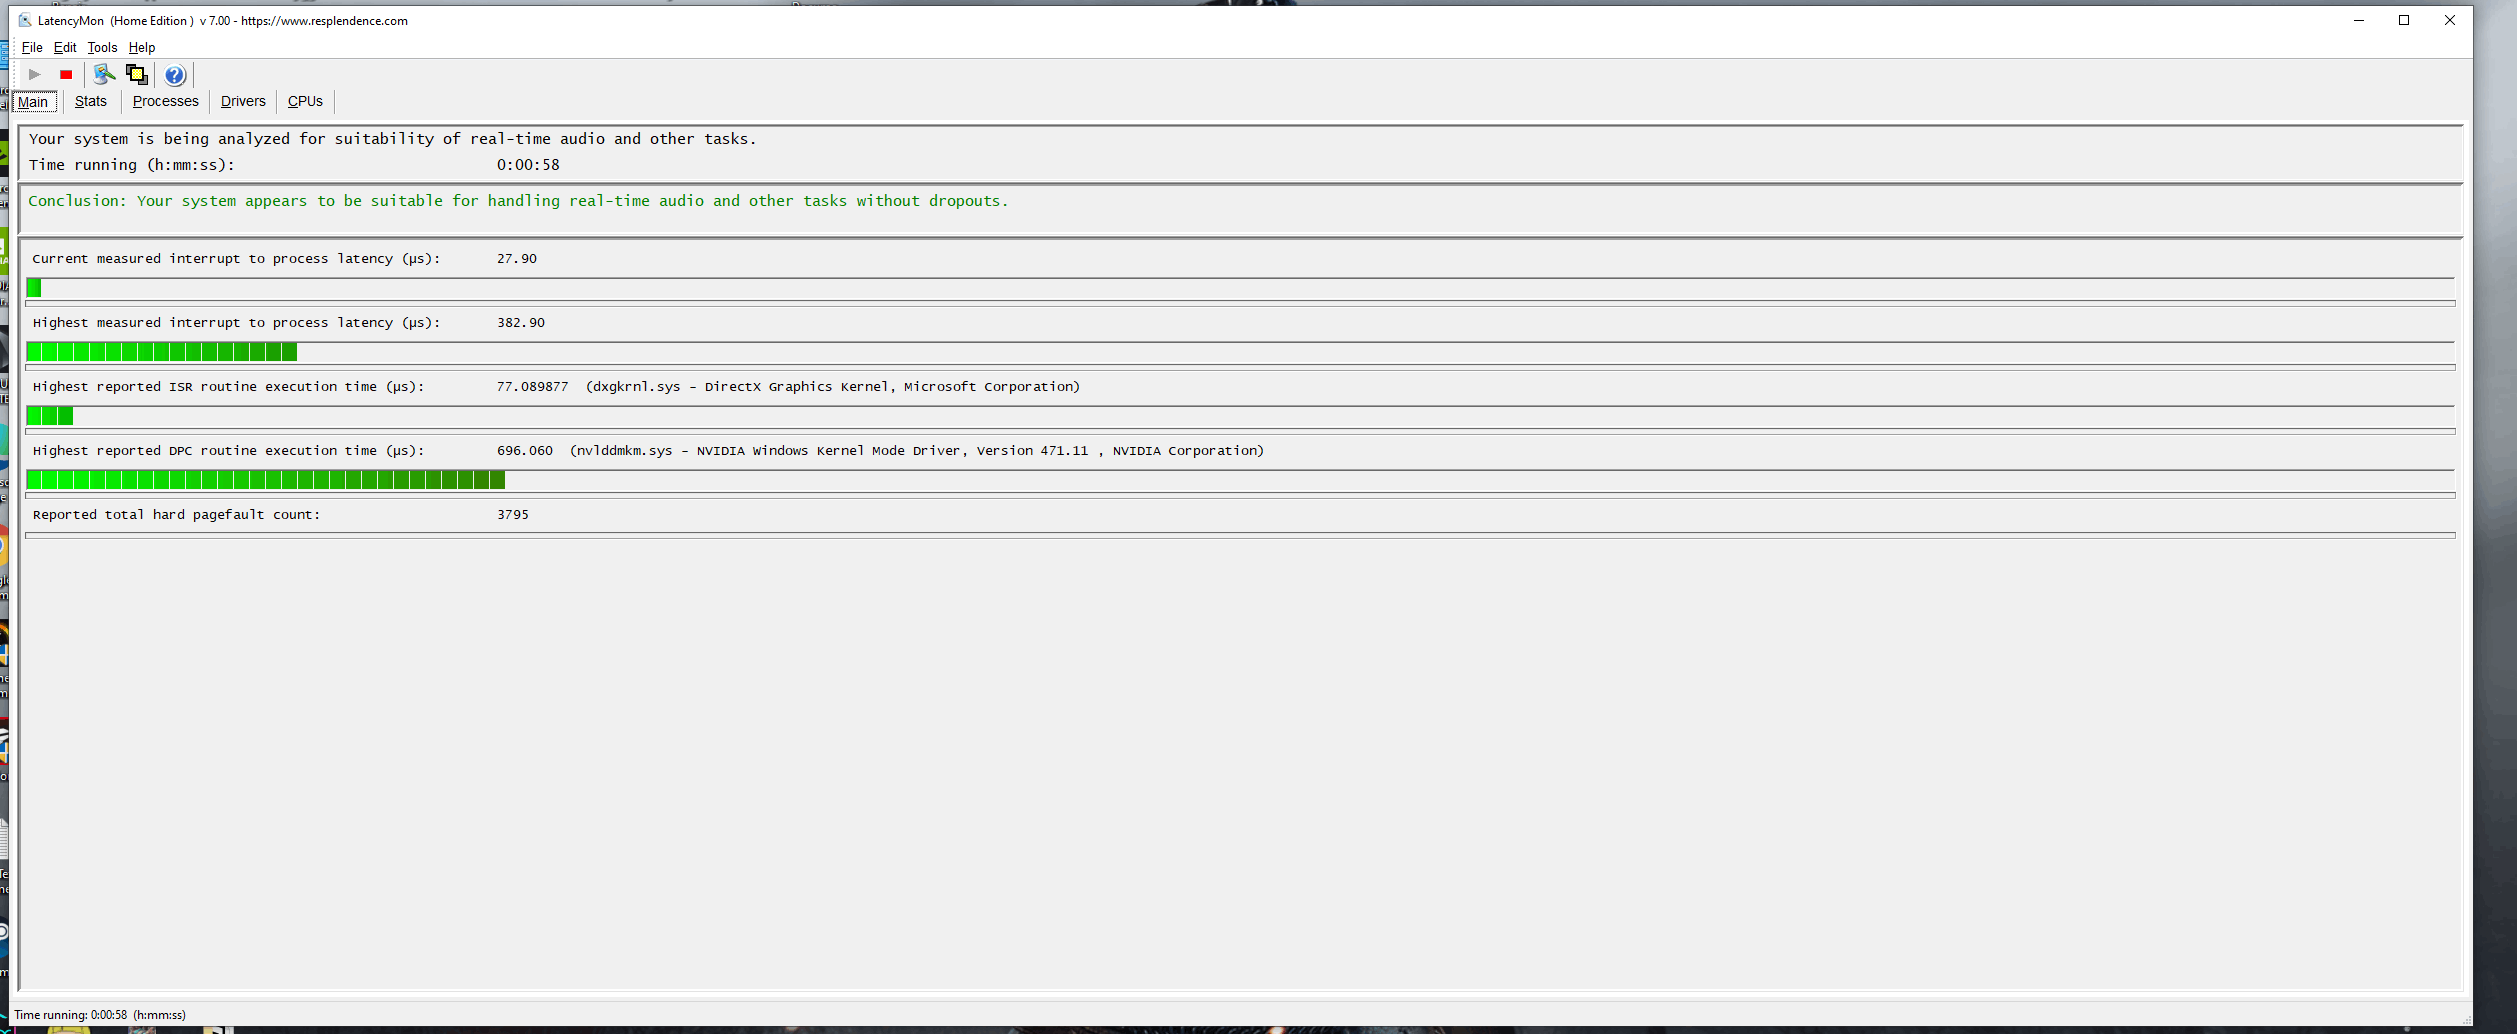This screenshot has height=1034, width=2517.
Task: Select the Main tab
Action: 33,102
